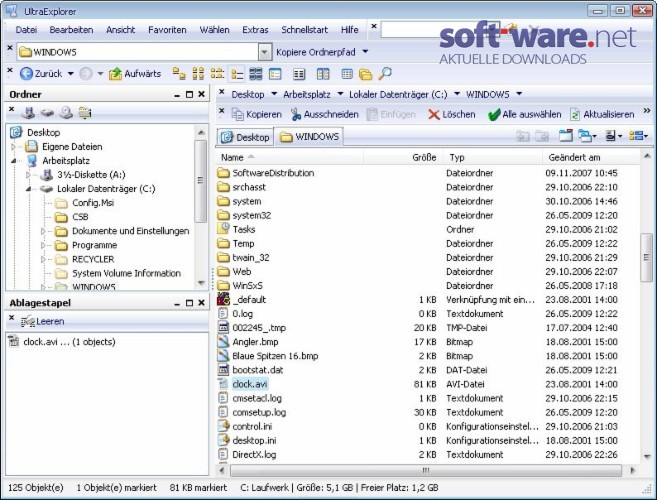Click the floppy drive icon in Ordner panel
The width and height of the screenshot is (657, 500).
pyautogui.click(x=28, y=113)
